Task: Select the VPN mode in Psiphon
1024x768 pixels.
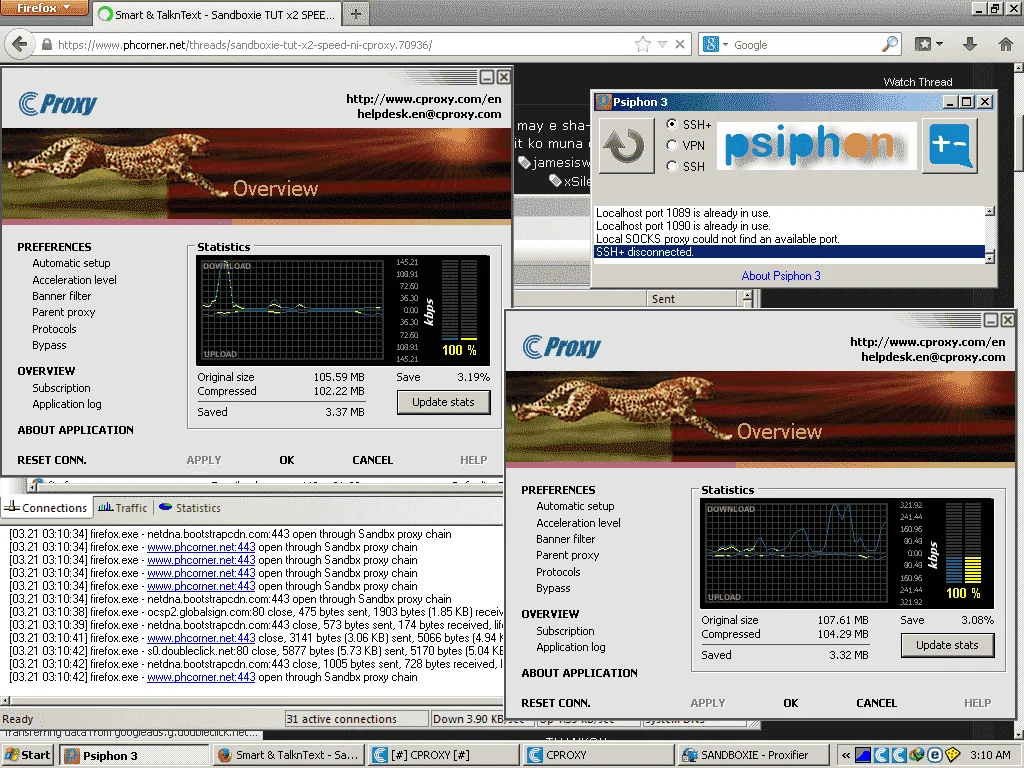Action: [671, 145]
